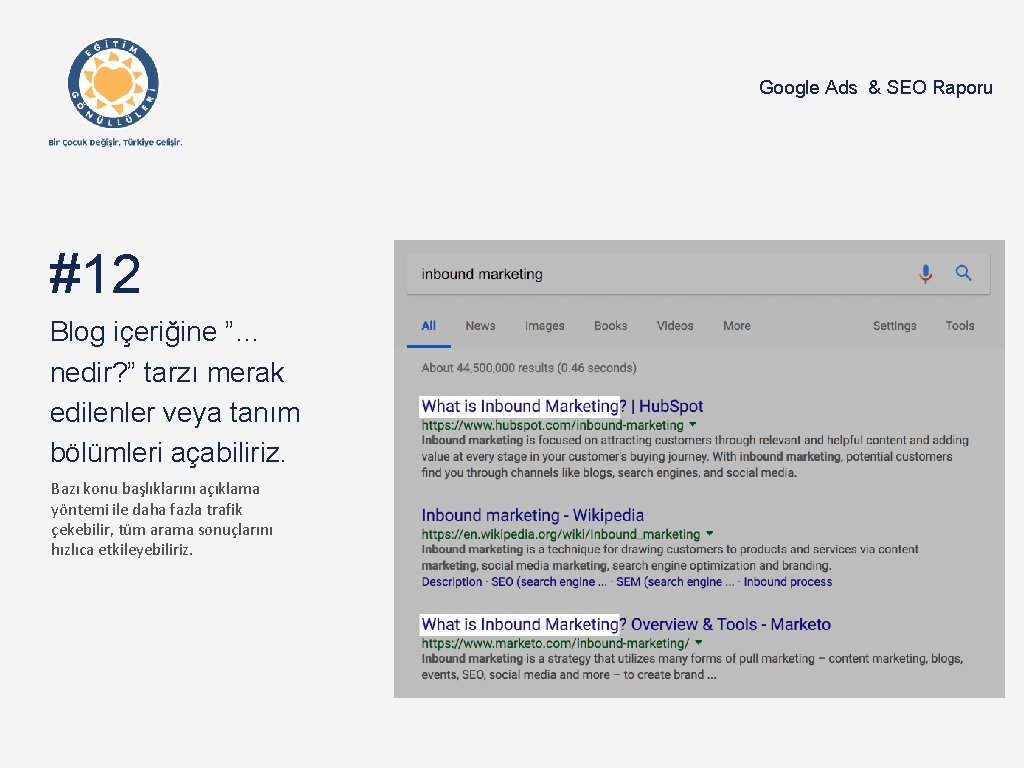Open the Videos results tab
1024x768 pixels.
click(x=675, y=325)
